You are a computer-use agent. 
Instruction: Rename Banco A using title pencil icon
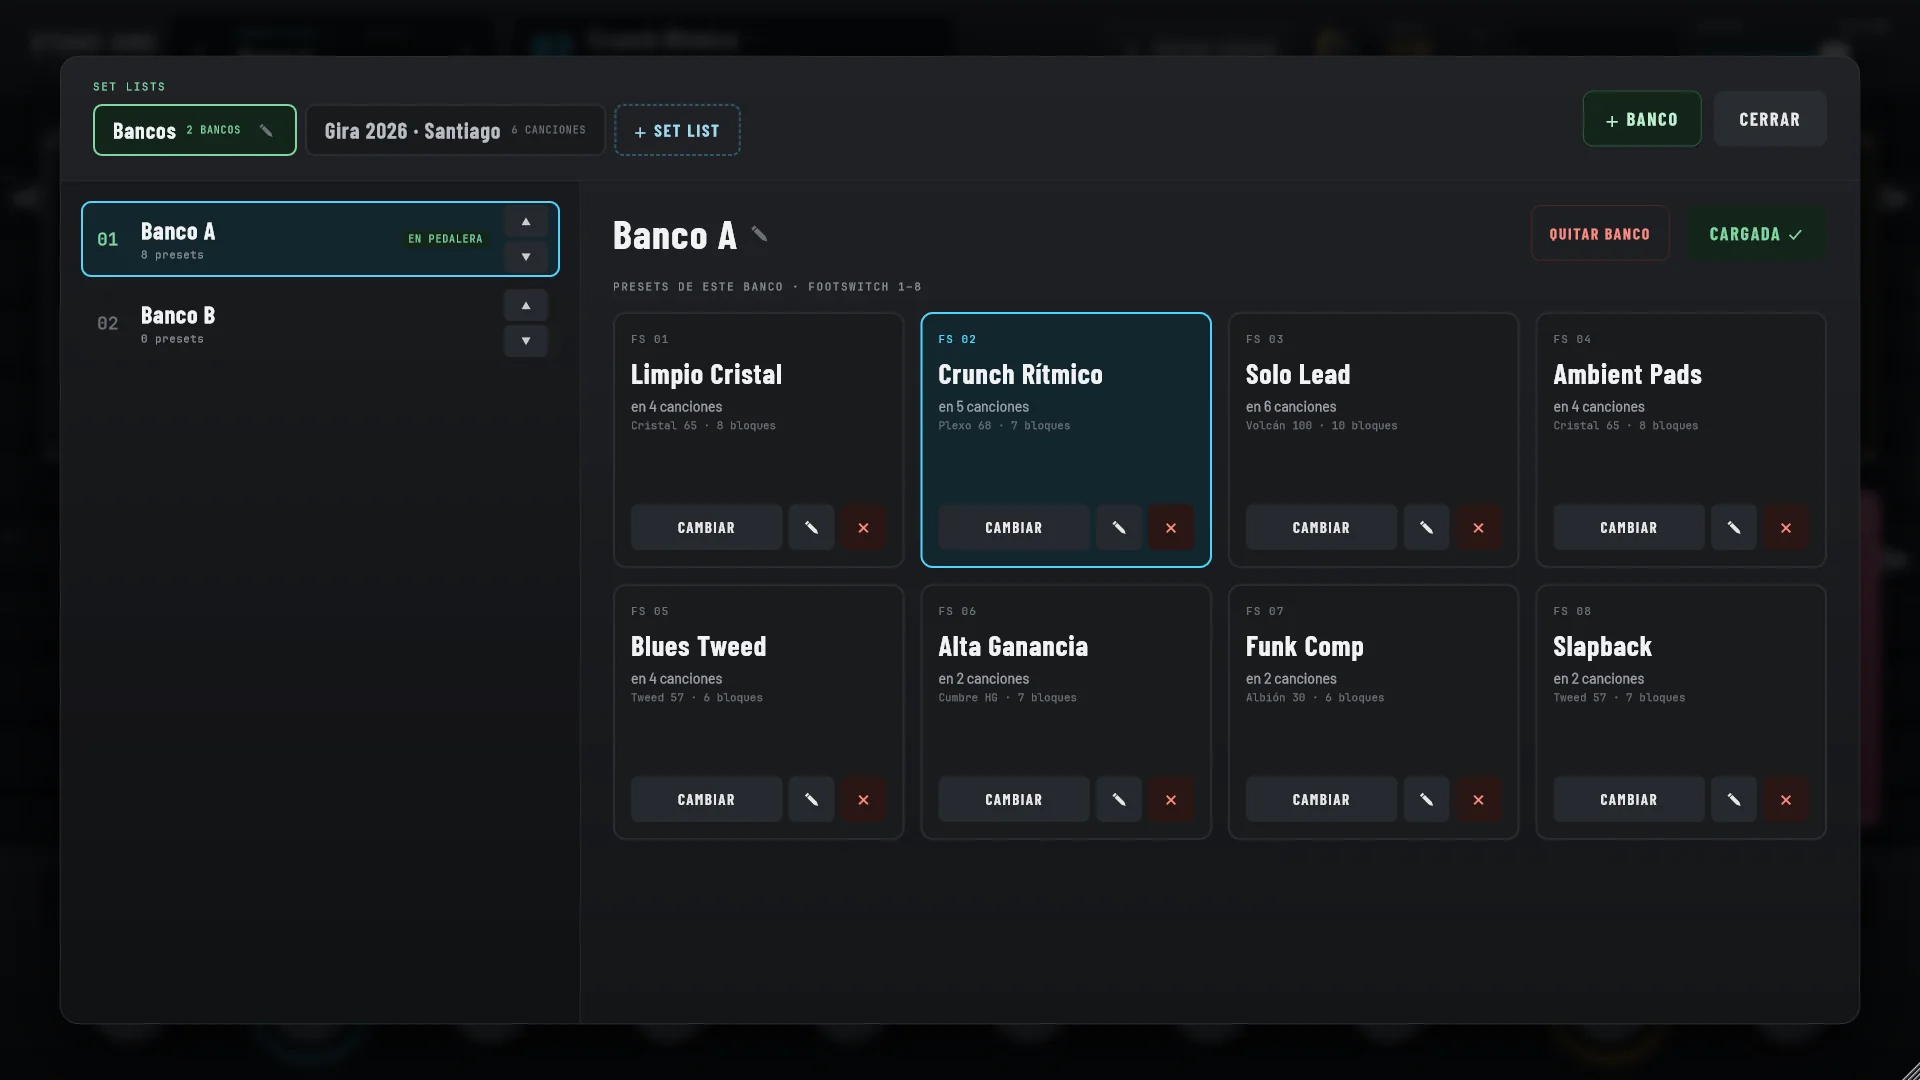(759, 234)
